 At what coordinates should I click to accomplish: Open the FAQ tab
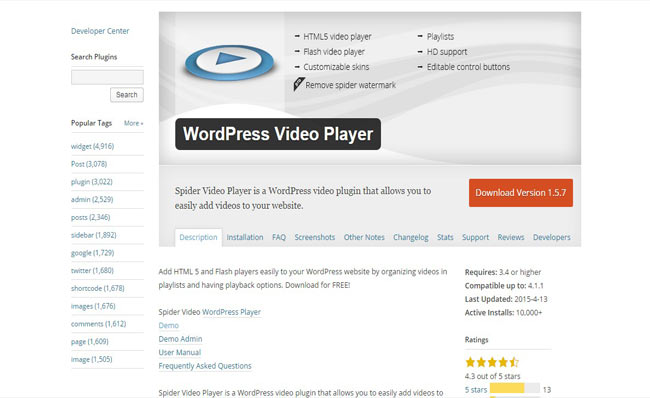(x=279, y=238)
